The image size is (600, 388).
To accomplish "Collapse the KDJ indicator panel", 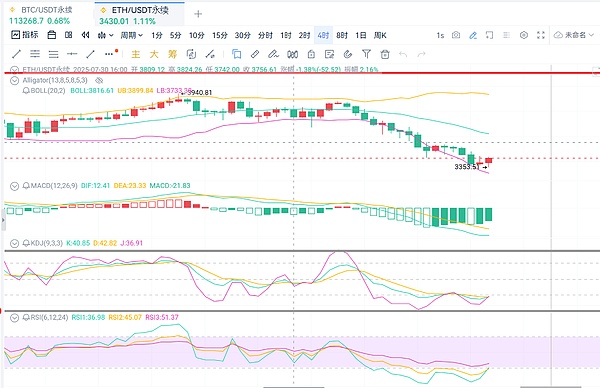I will click(14, 243).
